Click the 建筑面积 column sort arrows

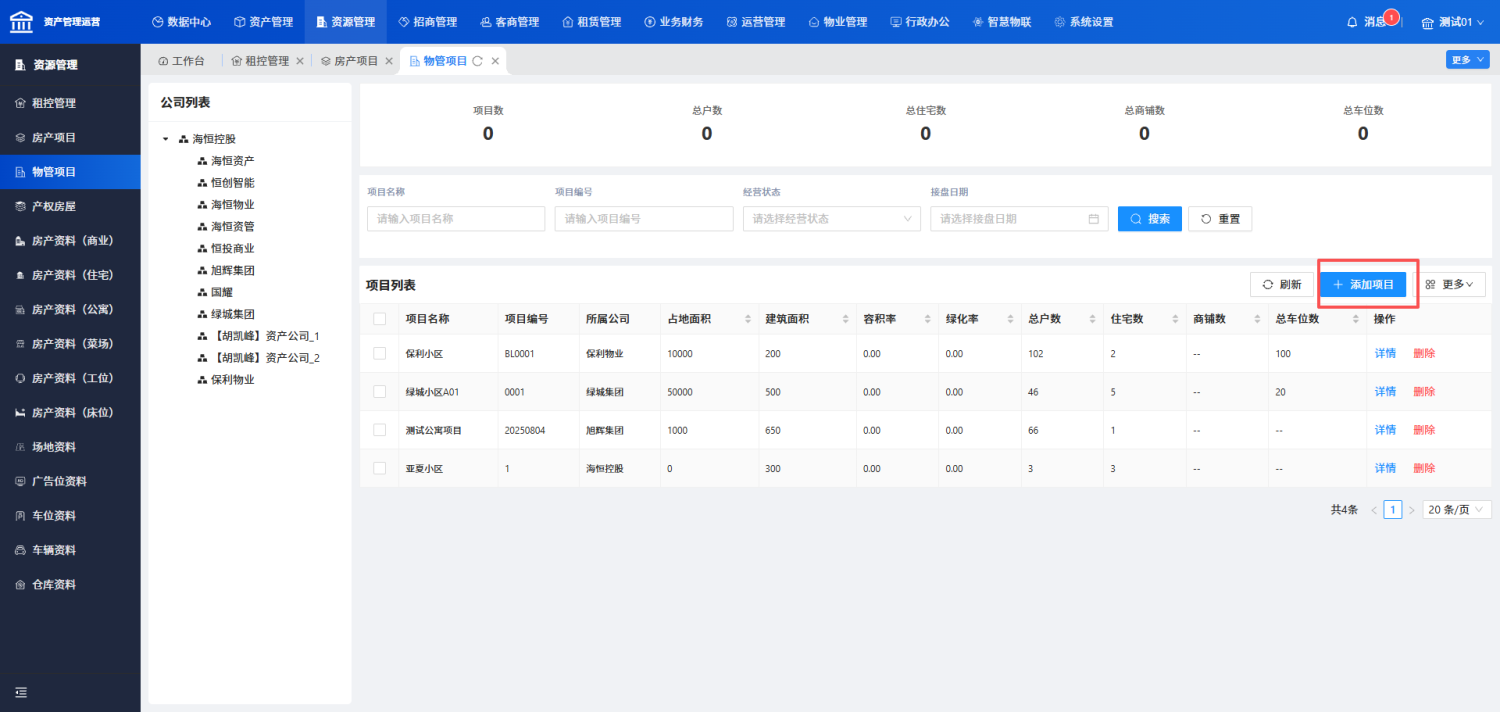tap(846, 319)
